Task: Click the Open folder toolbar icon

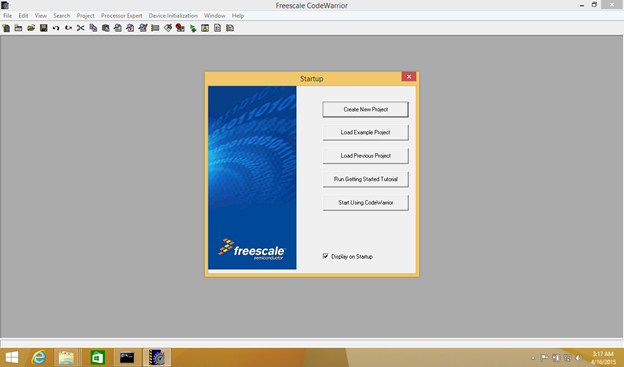Action: point(31,28)
